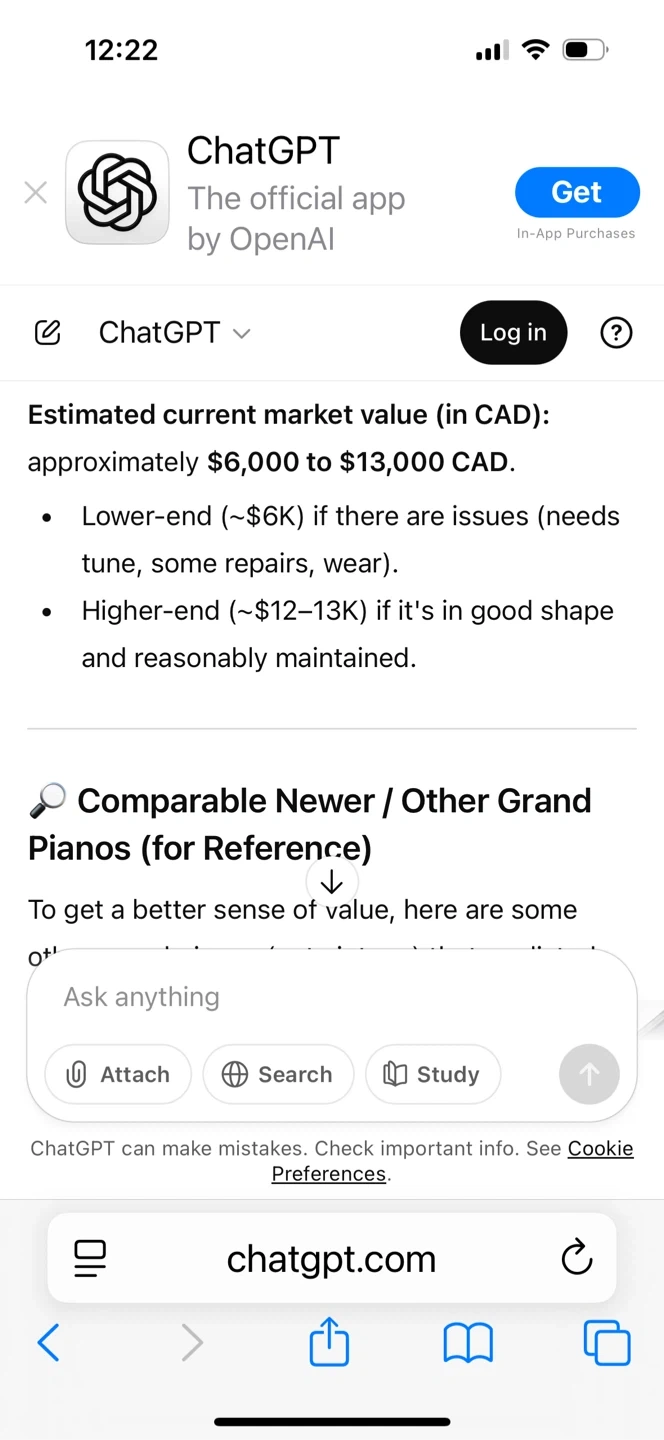Open the Cookie Preferences link
664x1440 pixels.
[600, 1149]
